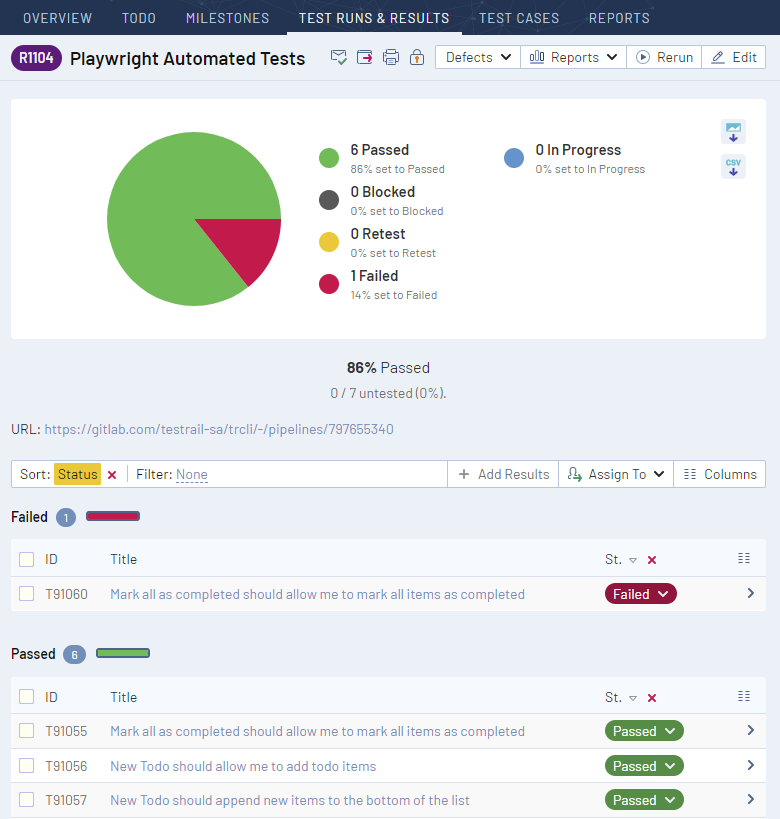Download the chart data as CSV
The height and width of the screenshot is (819, 780).
click(x=733, y=166)
